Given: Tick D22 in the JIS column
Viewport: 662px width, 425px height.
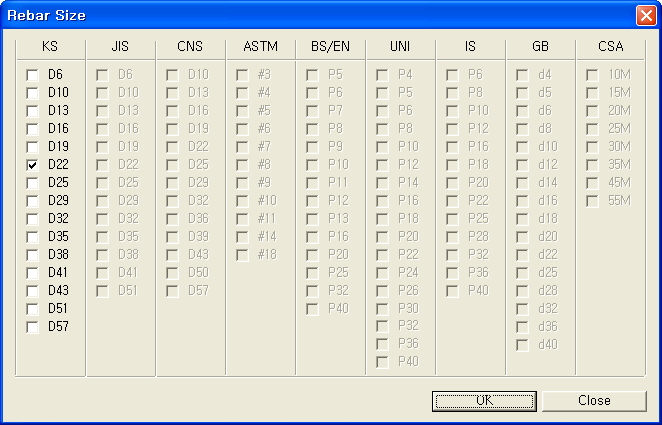Looking at the screenshot, I should pyautogui.click(x=102, y=165).
